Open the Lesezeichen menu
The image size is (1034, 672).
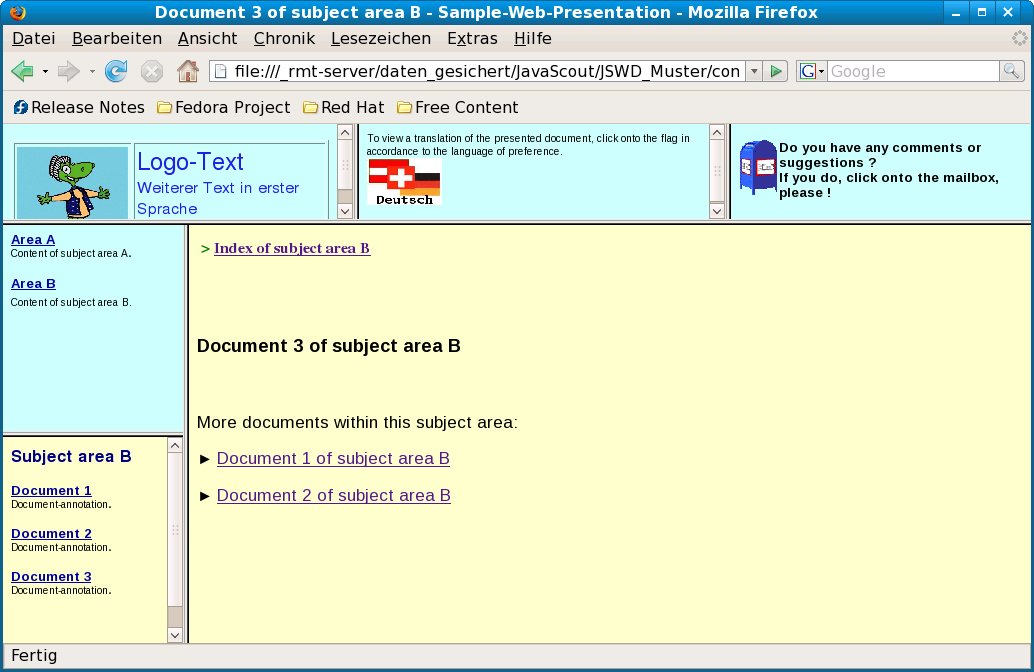(380, 38)
